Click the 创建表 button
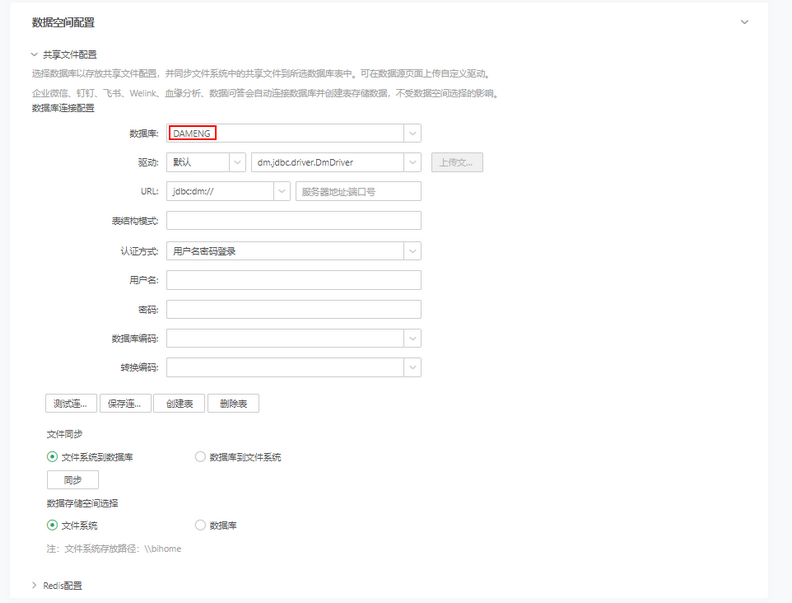Viewport: 792px width, 603px height. click(x=179, y=404)
